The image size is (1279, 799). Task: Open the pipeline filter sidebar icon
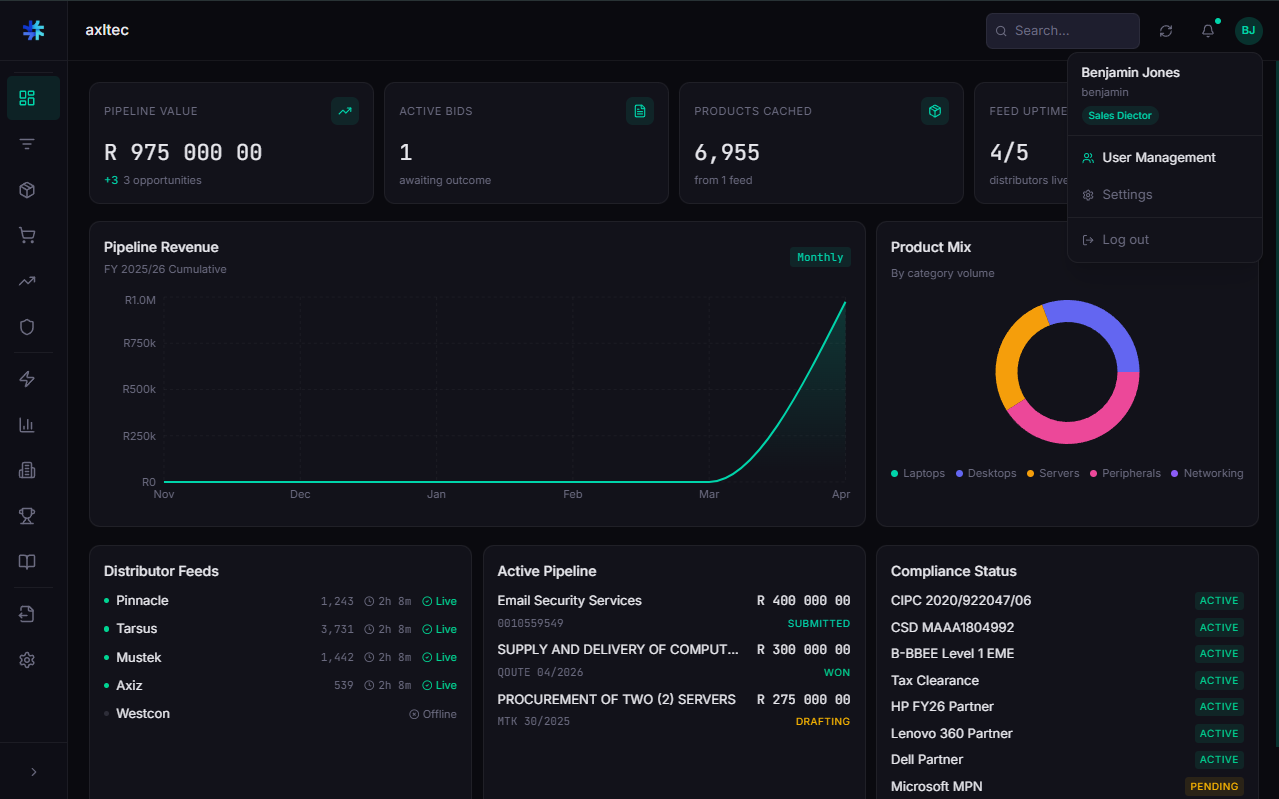(27, 144)
